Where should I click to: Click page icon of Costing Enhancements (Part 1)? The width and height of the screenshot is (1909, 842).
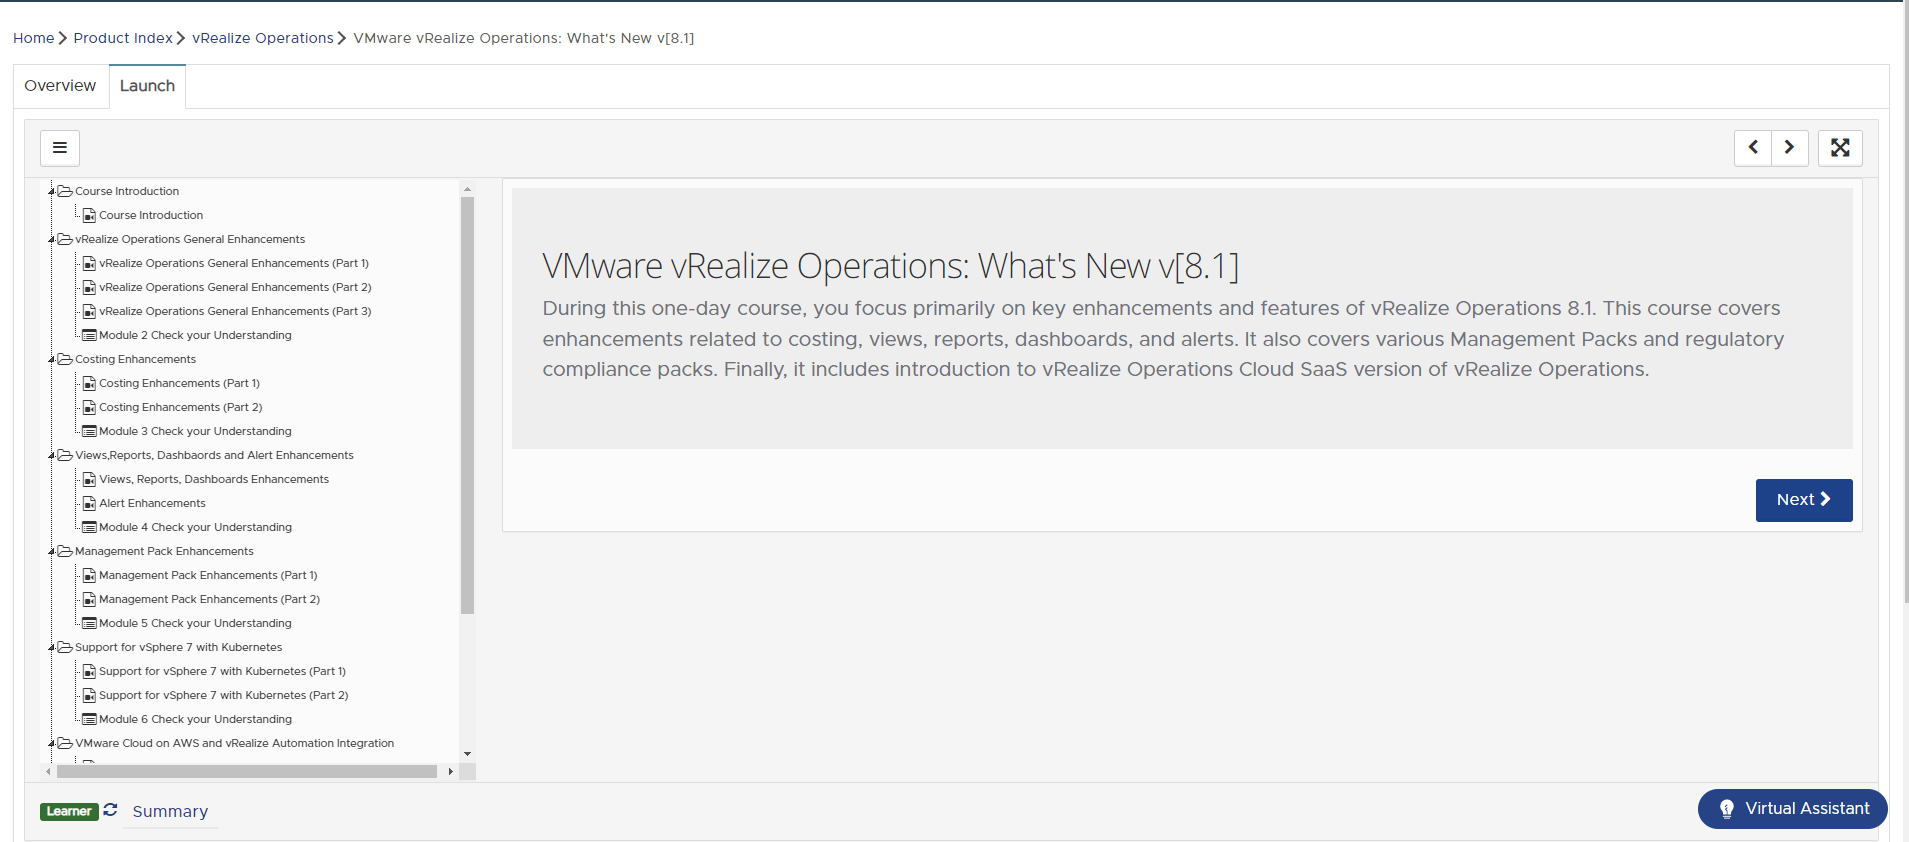[x=89, y=383]
